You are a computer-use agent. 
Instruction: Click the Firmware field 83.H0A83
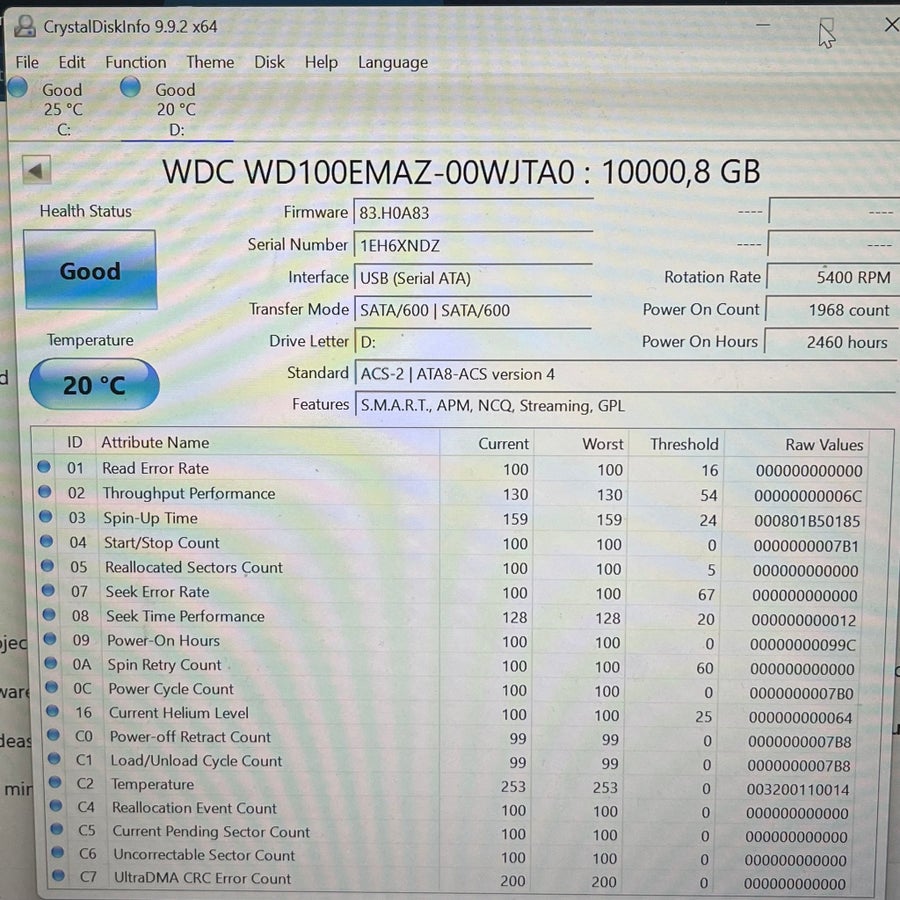click(473, 213)
